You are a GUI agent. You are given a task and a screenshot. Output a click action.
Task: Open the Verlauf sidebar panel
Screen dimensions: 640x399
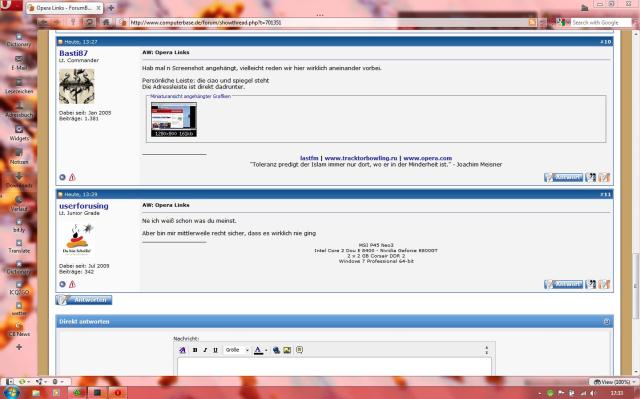[x=19, y=204]
